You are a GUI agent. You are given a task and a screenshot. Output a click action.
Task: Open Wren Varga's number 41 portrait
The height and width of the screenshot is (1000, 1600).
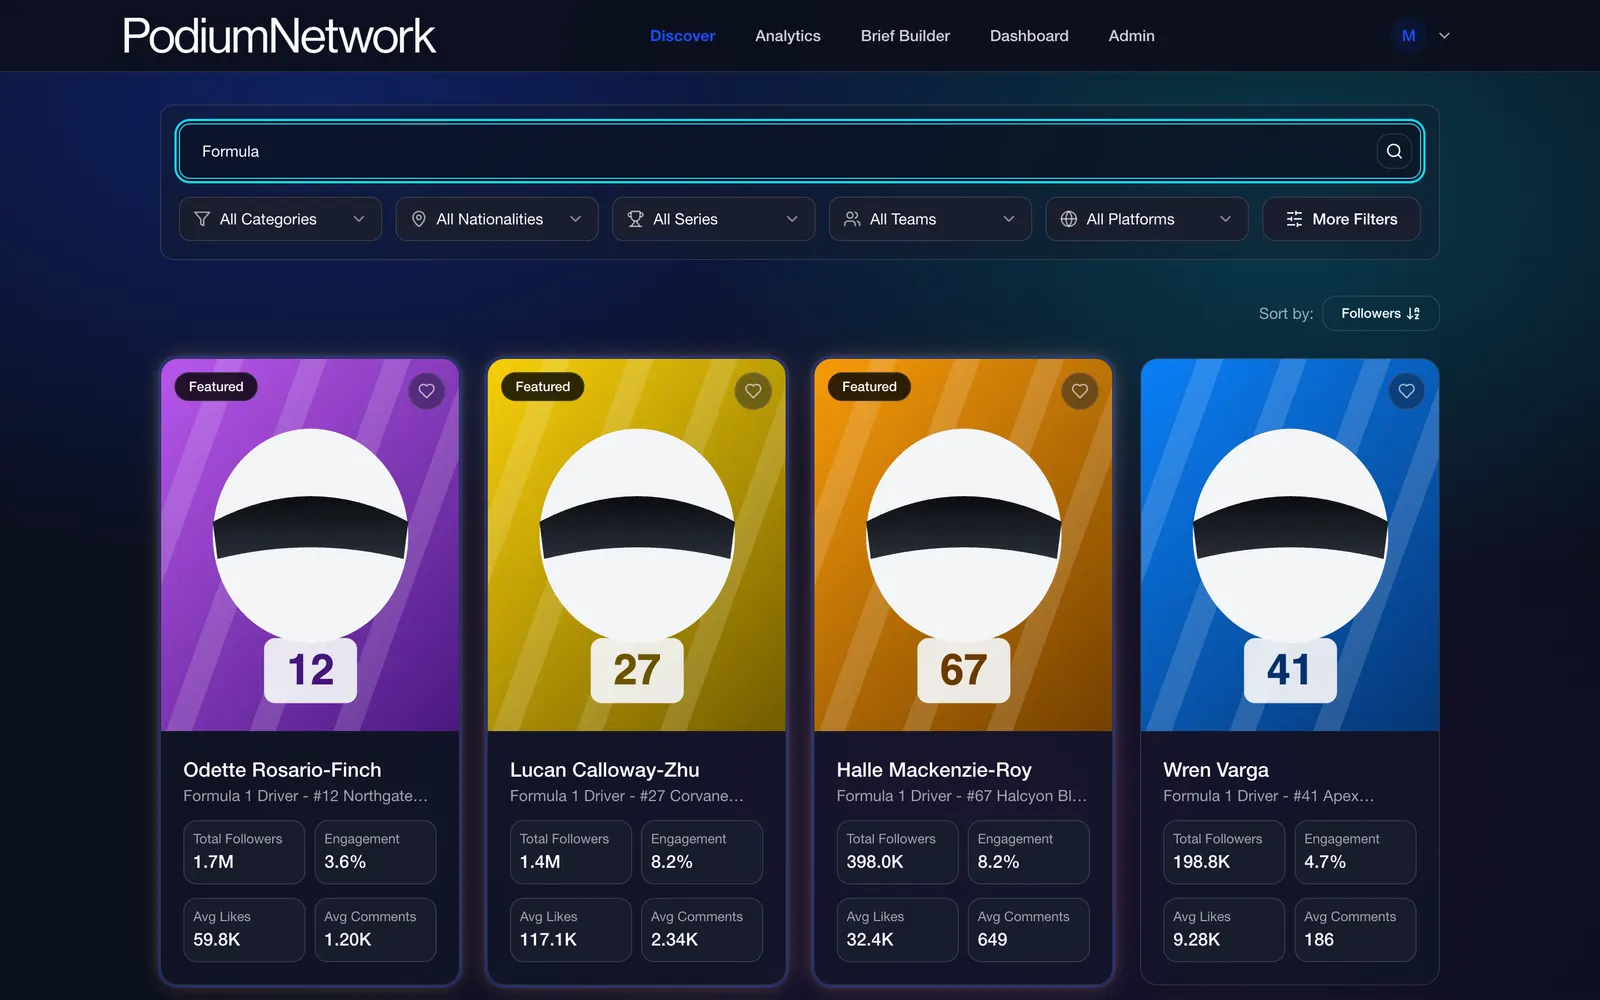pos(1290,545)
